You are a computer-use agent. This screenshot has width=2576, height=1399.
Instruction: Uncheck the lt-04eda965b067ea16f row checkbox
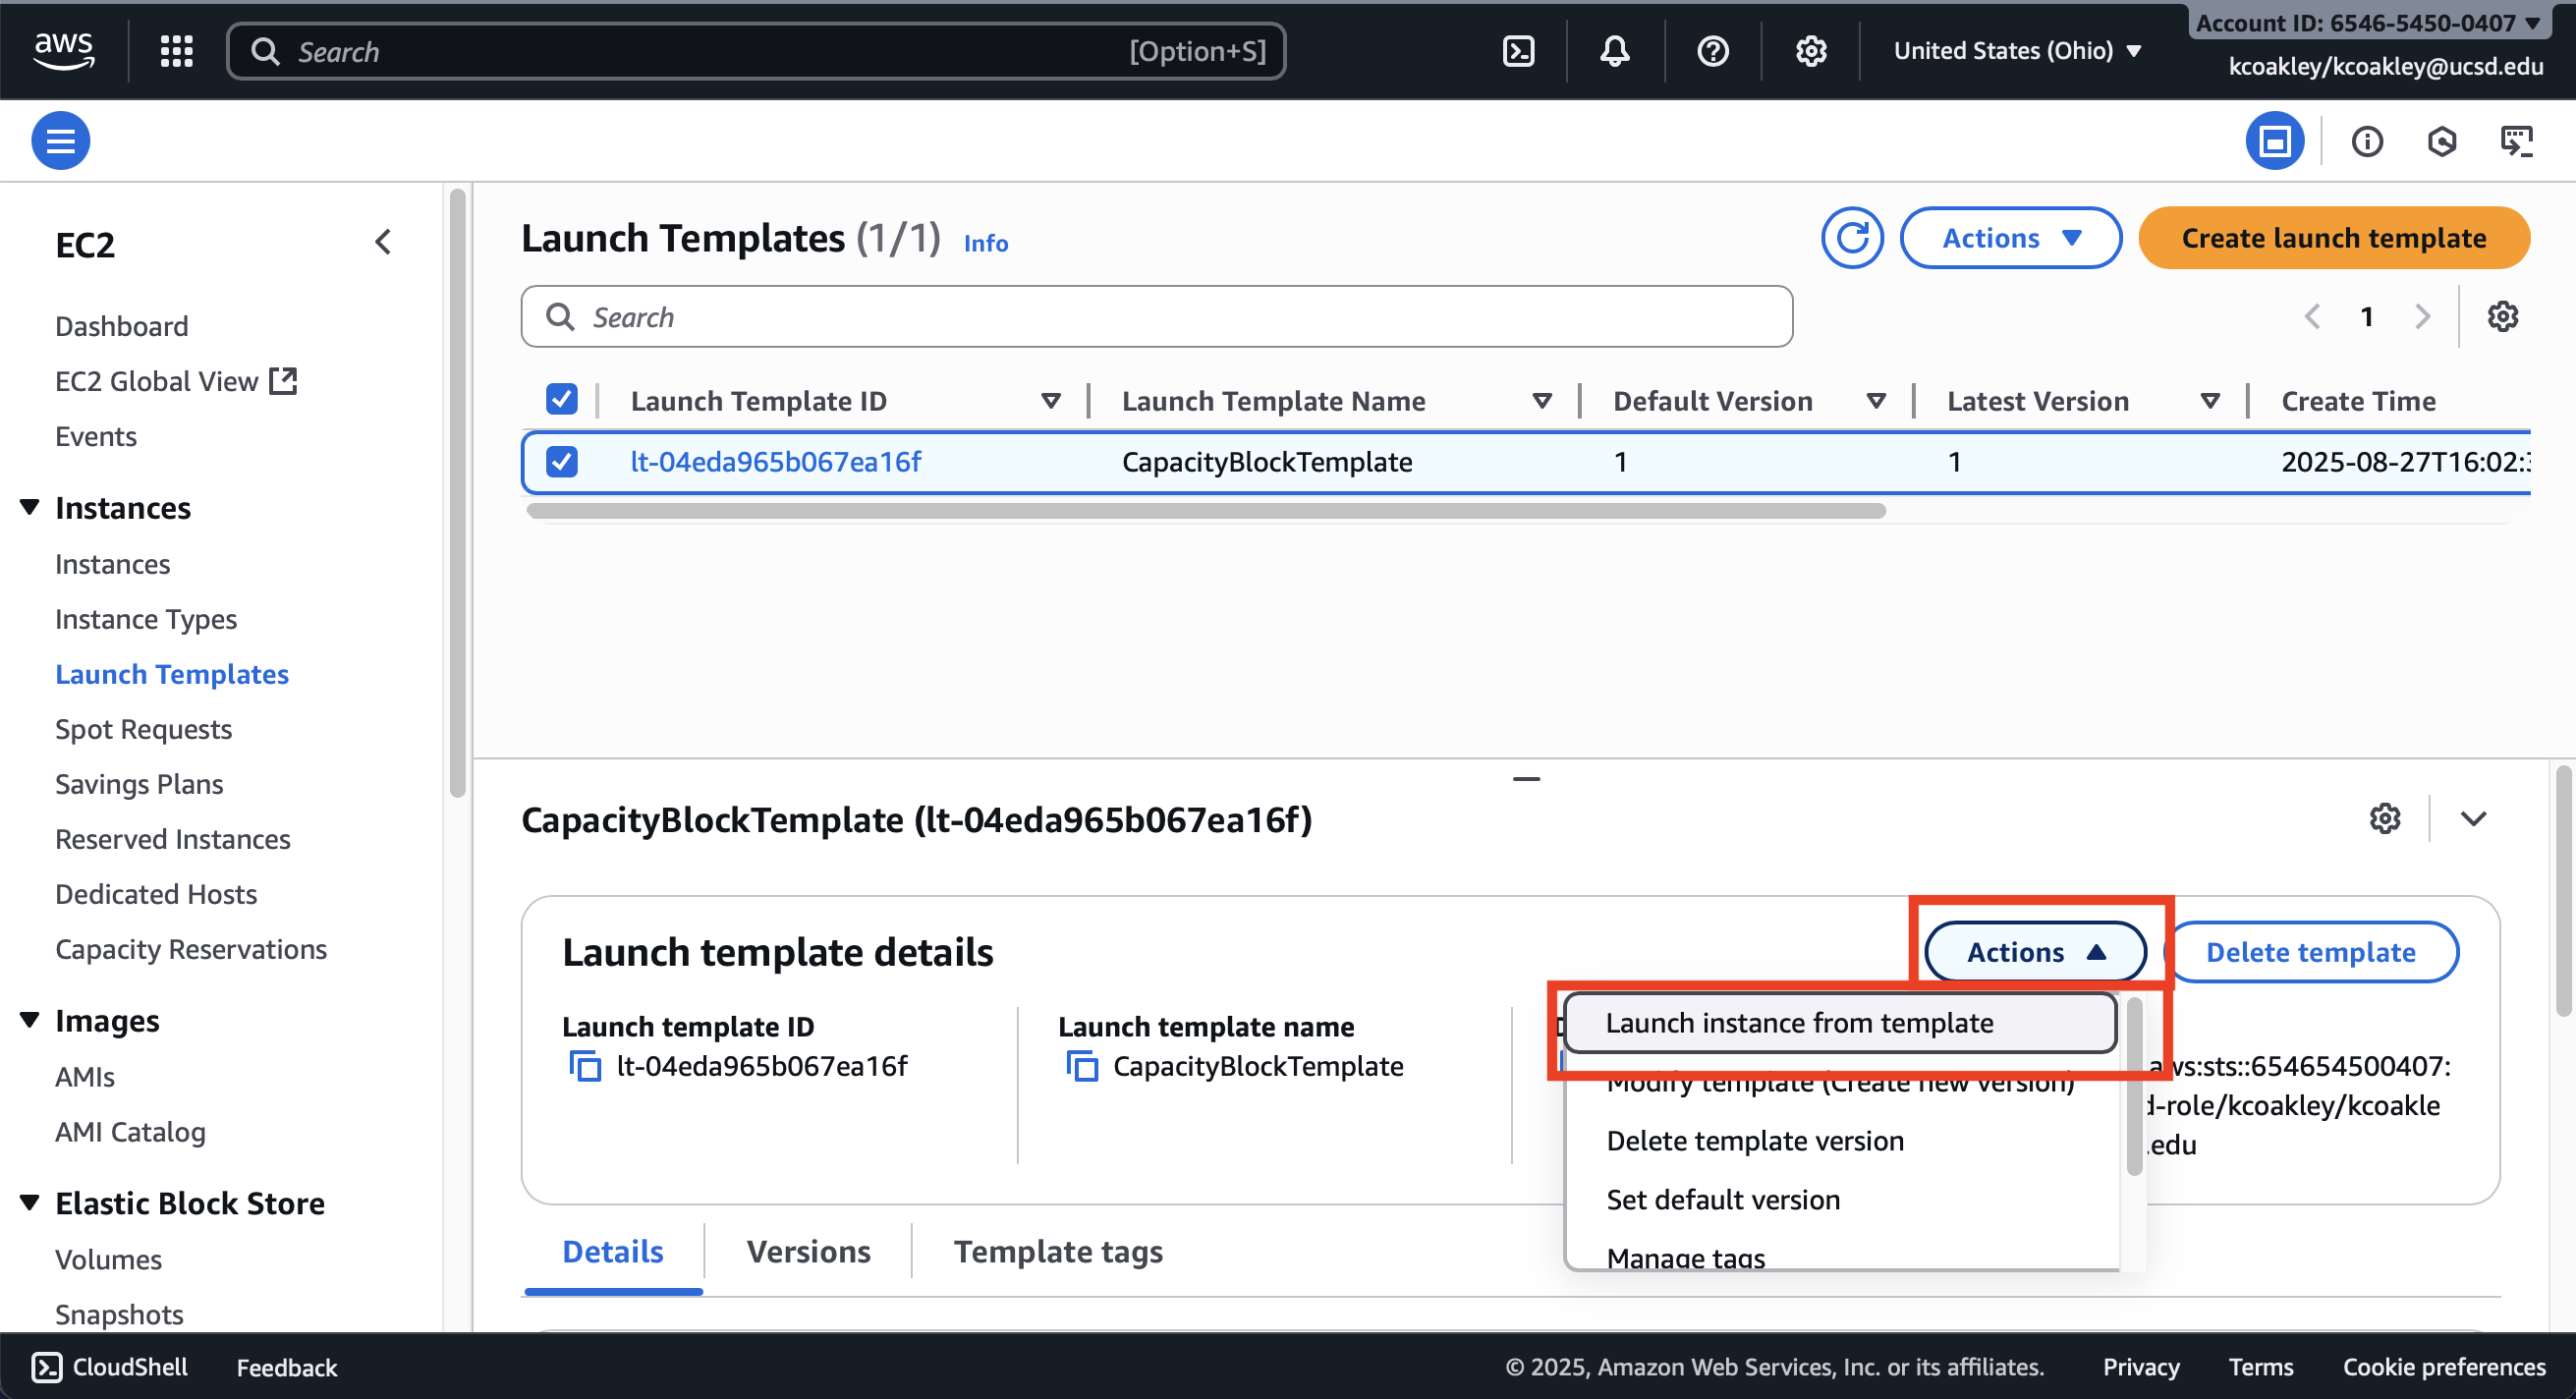[x=562, y=461]
